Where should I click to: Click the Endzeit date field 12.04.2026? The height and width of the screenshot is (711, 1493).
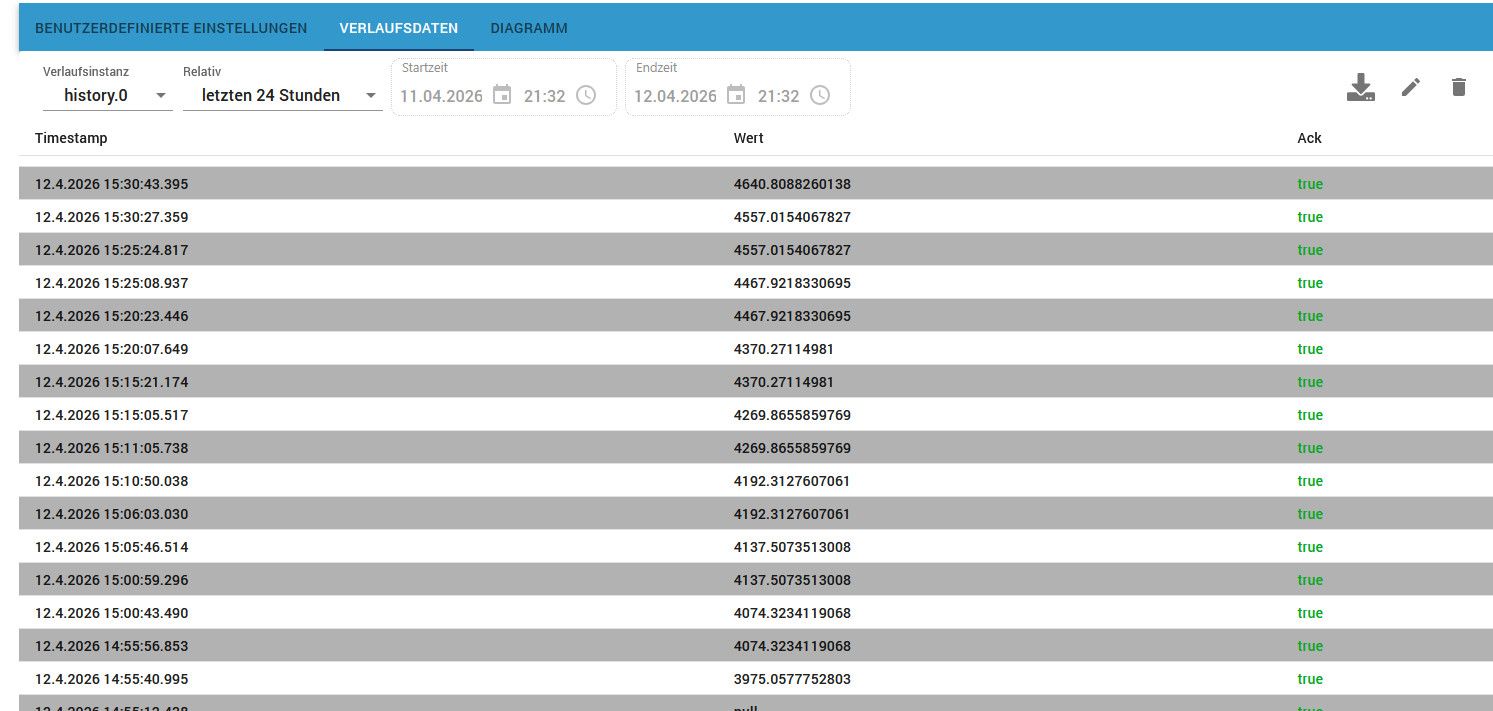675,96
